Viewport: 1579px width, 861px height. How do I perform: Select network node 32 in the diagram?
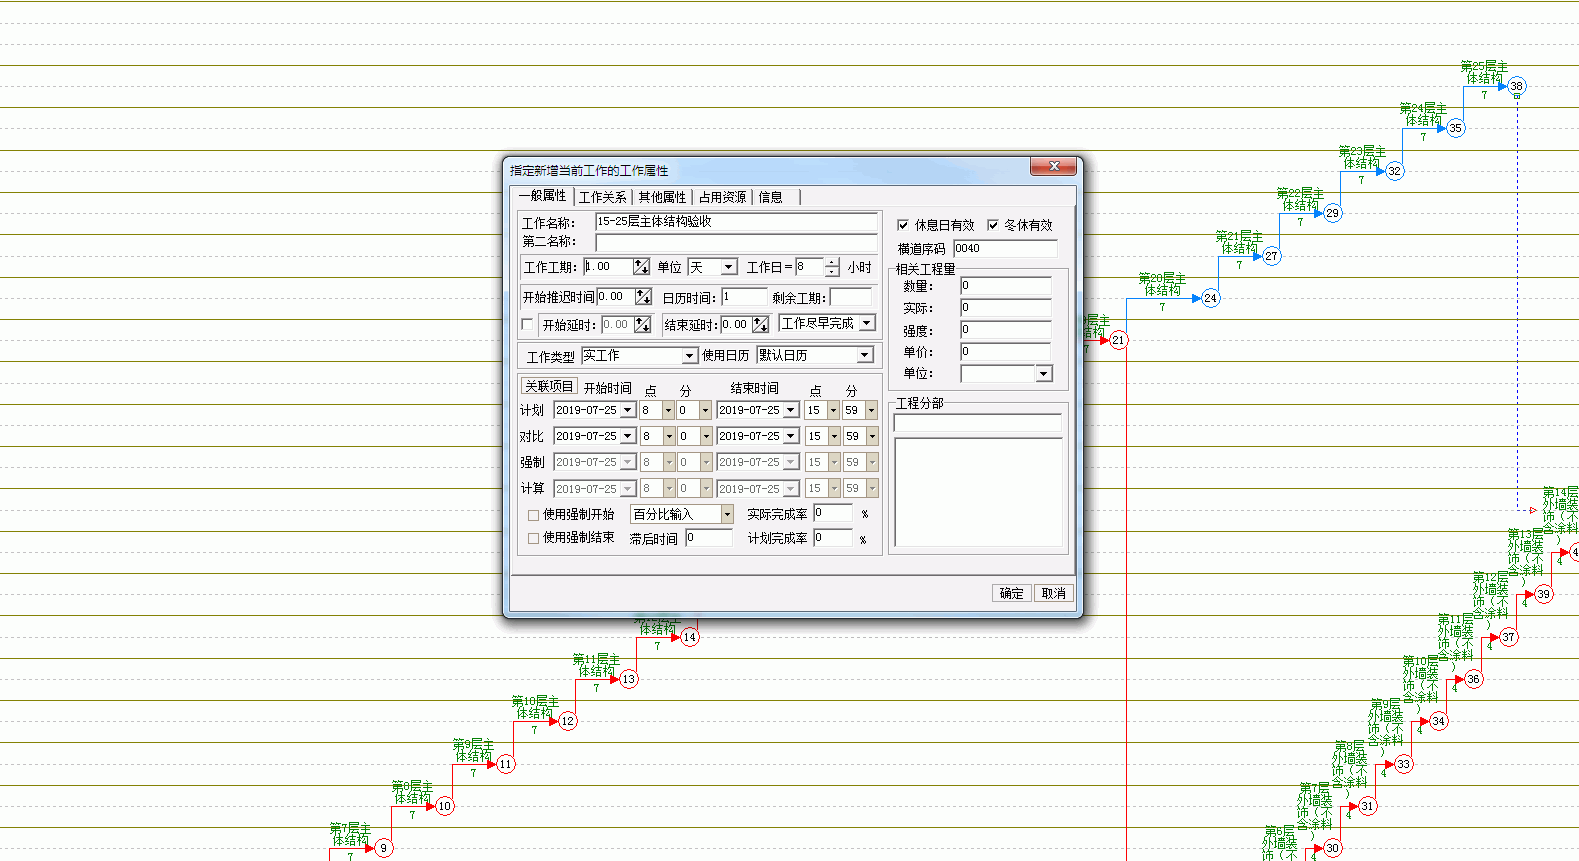1394,171
